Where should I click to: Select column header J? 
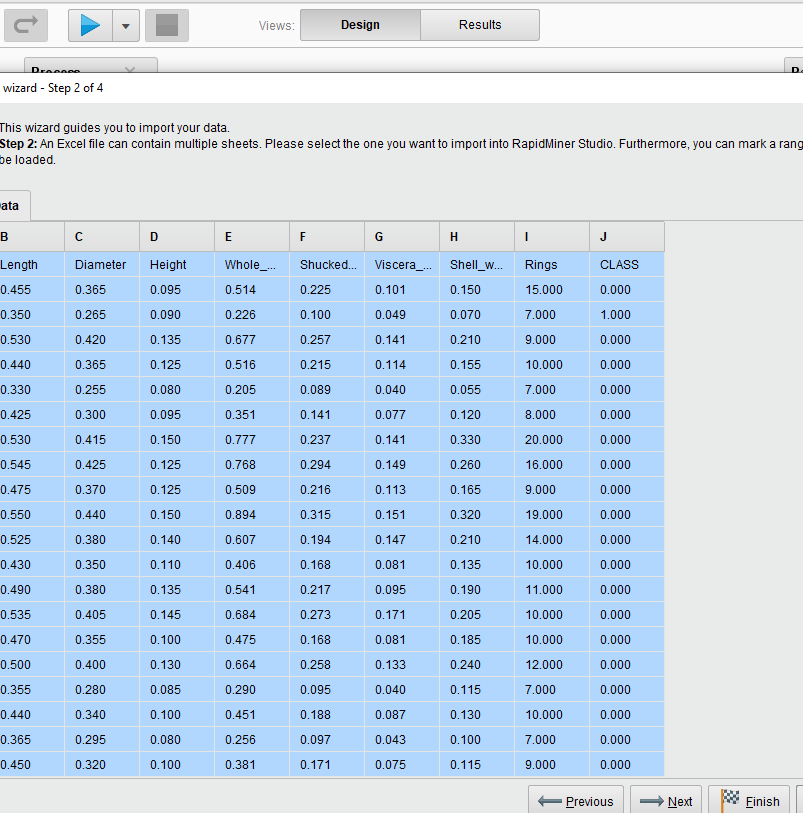[627, 237]
